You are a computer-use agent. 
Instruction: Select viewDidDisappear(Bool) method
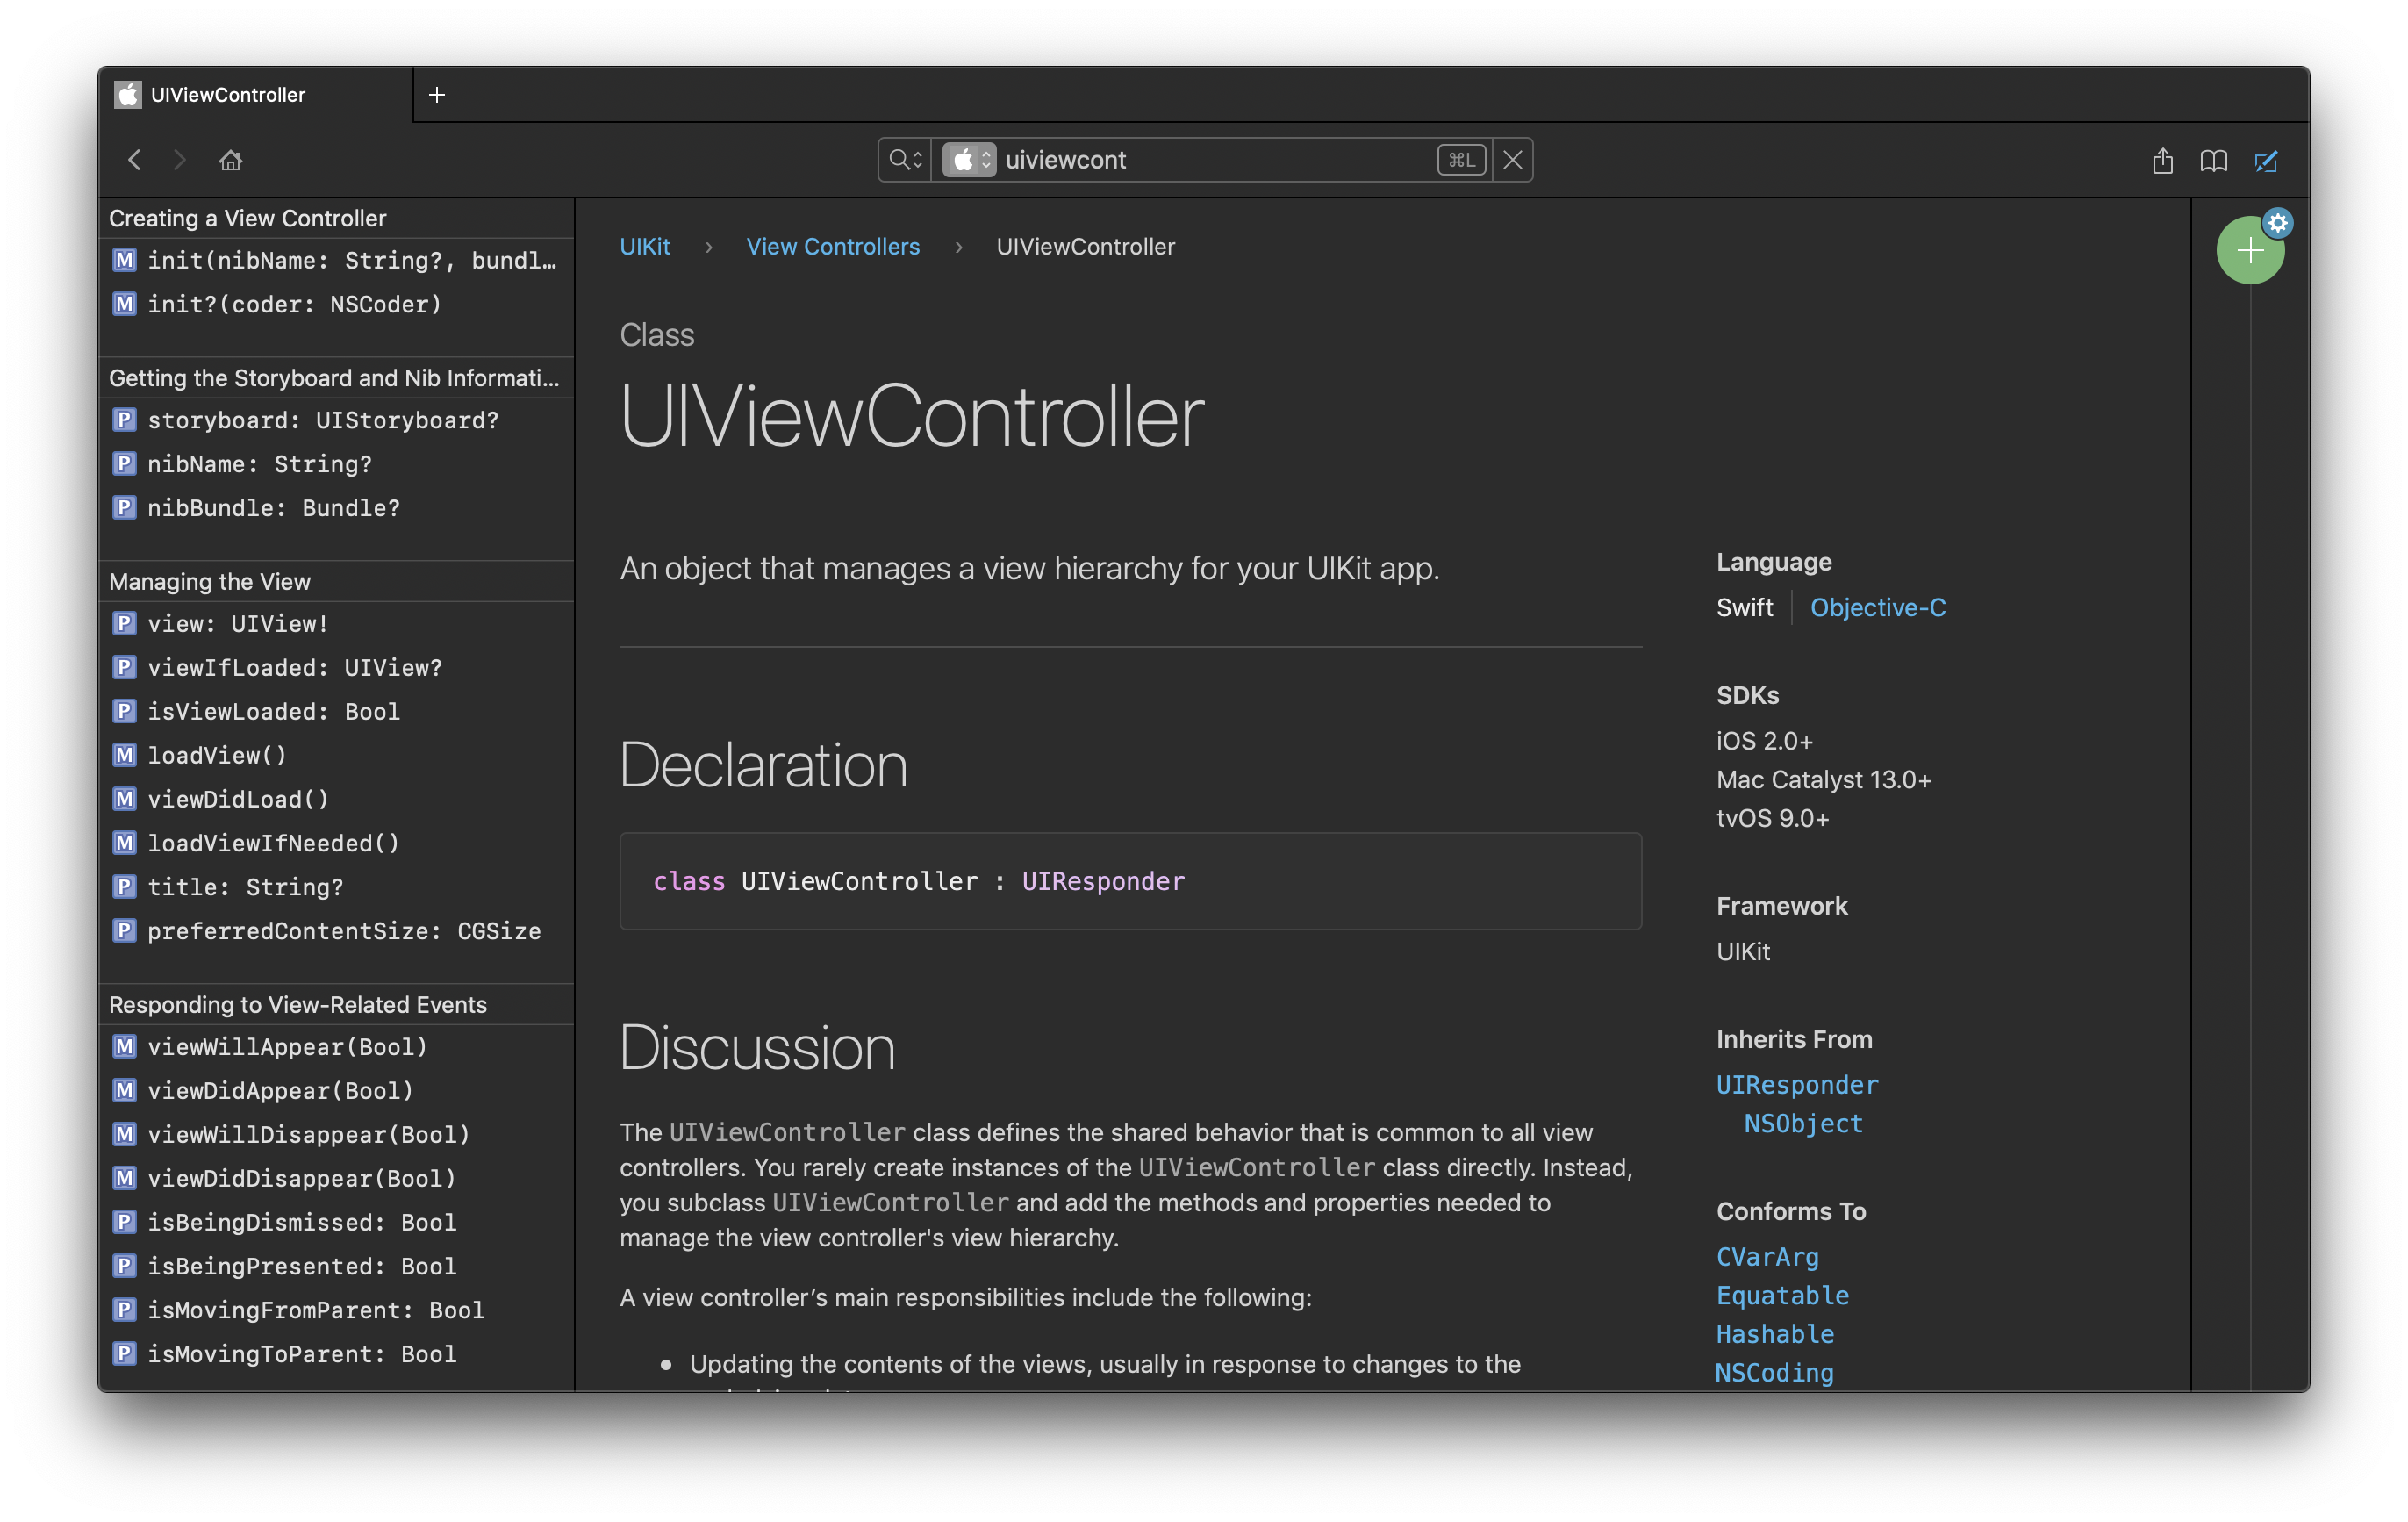click(336, 1179)
